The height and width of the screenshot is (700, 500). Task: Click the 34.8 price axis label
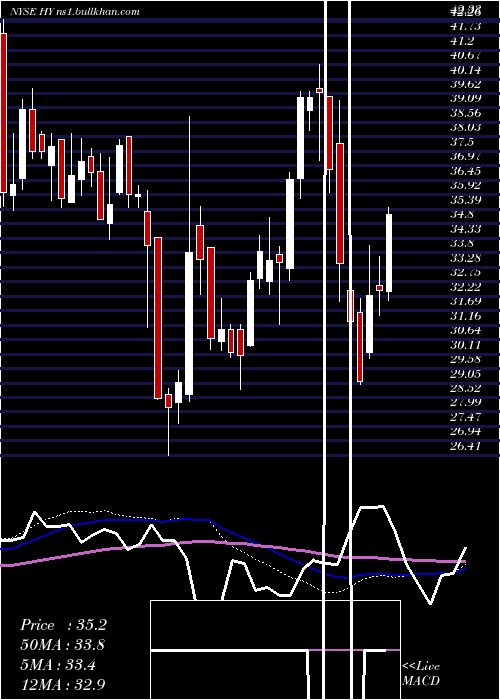click(x=462, y=214)
